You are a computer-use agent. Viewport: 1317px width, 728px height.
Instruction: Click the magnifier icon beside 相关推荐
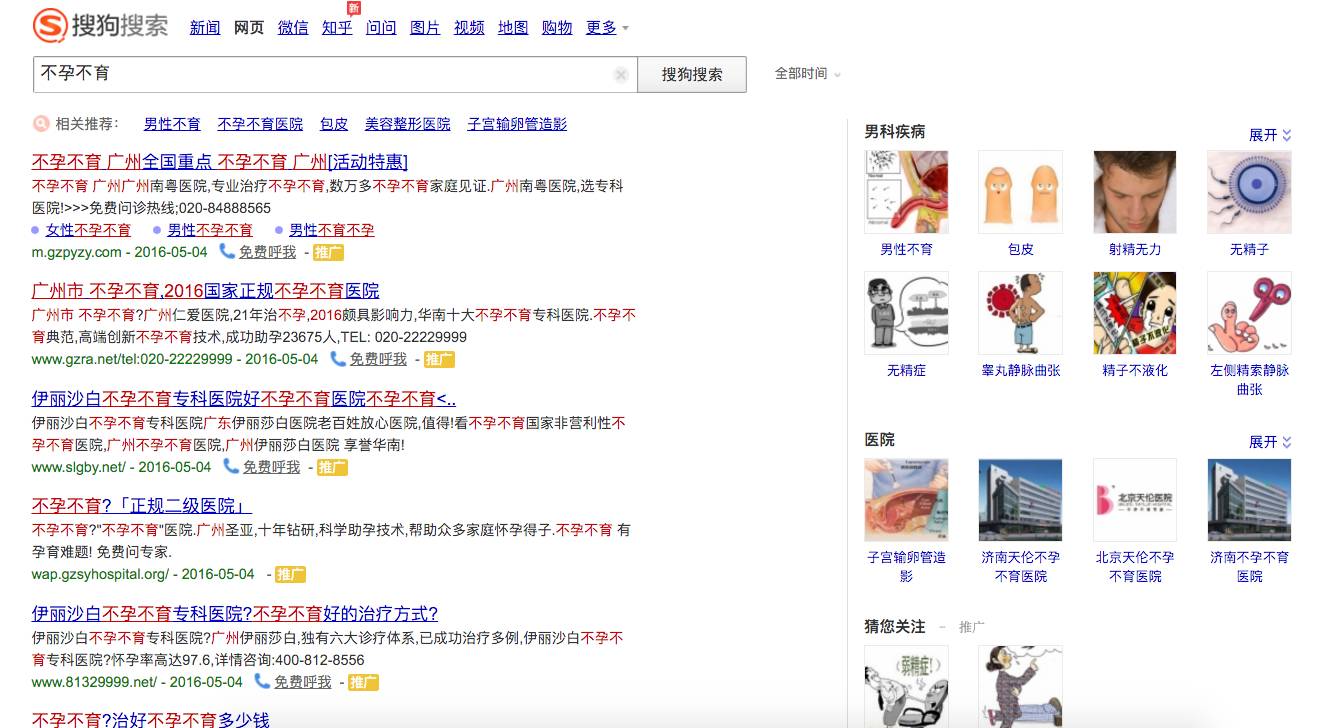41,124
